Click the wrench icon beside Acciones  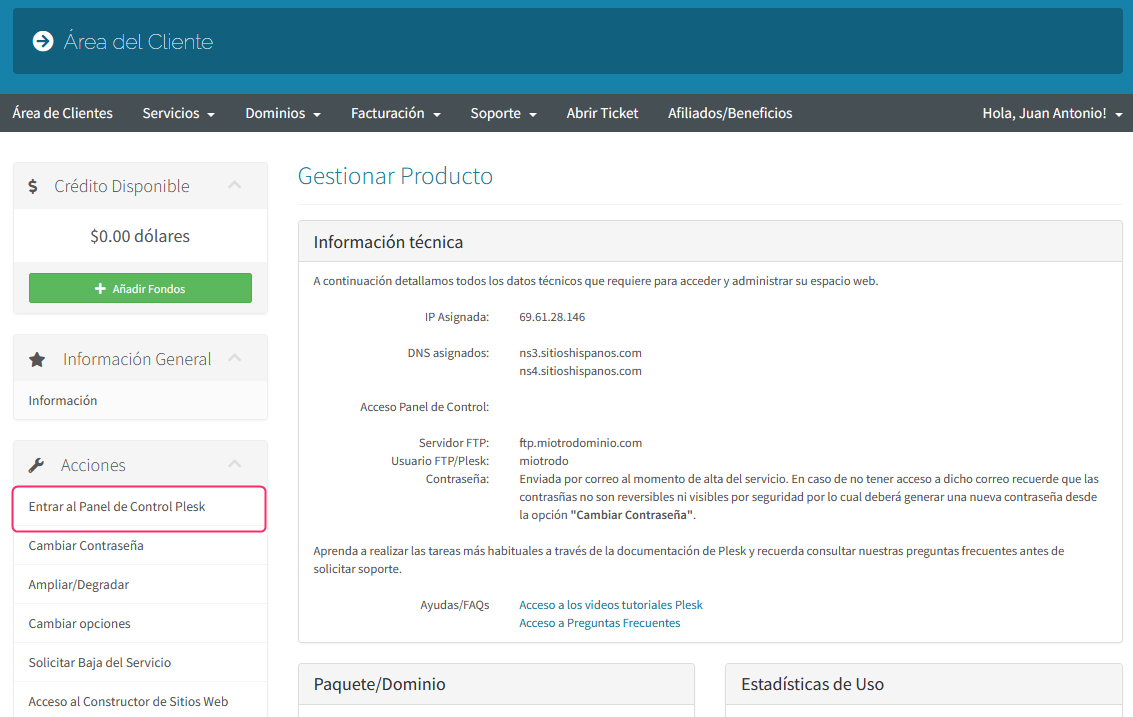(36, 465)
